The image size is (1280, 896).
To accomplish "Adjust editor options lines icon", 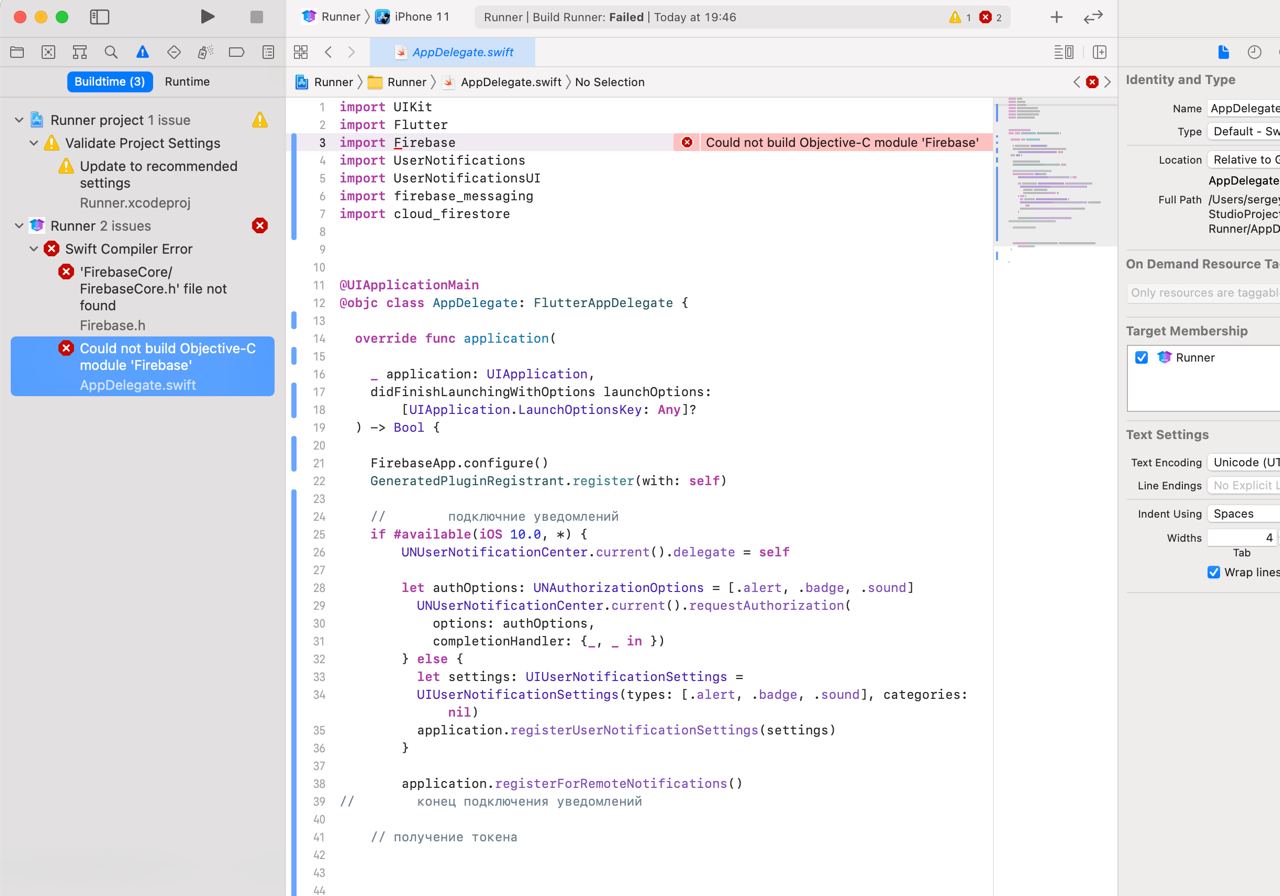I will click(x=1064, y=52).
